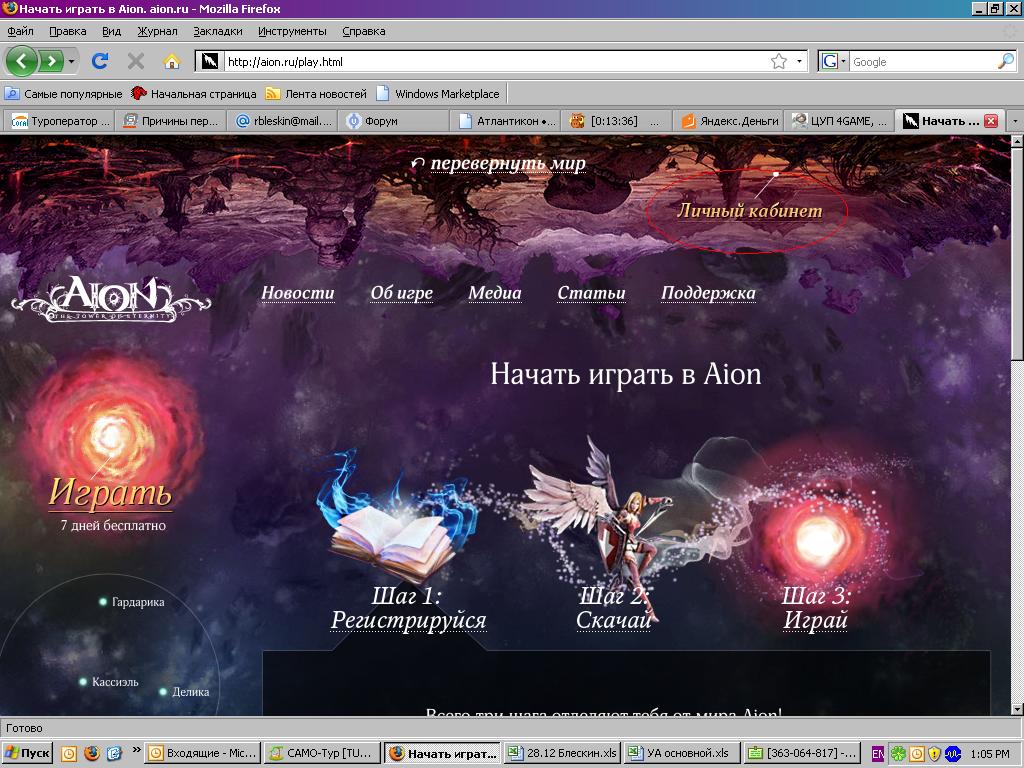Open the Личный кабинет link

pyautogui.click(x=749, y=211)
